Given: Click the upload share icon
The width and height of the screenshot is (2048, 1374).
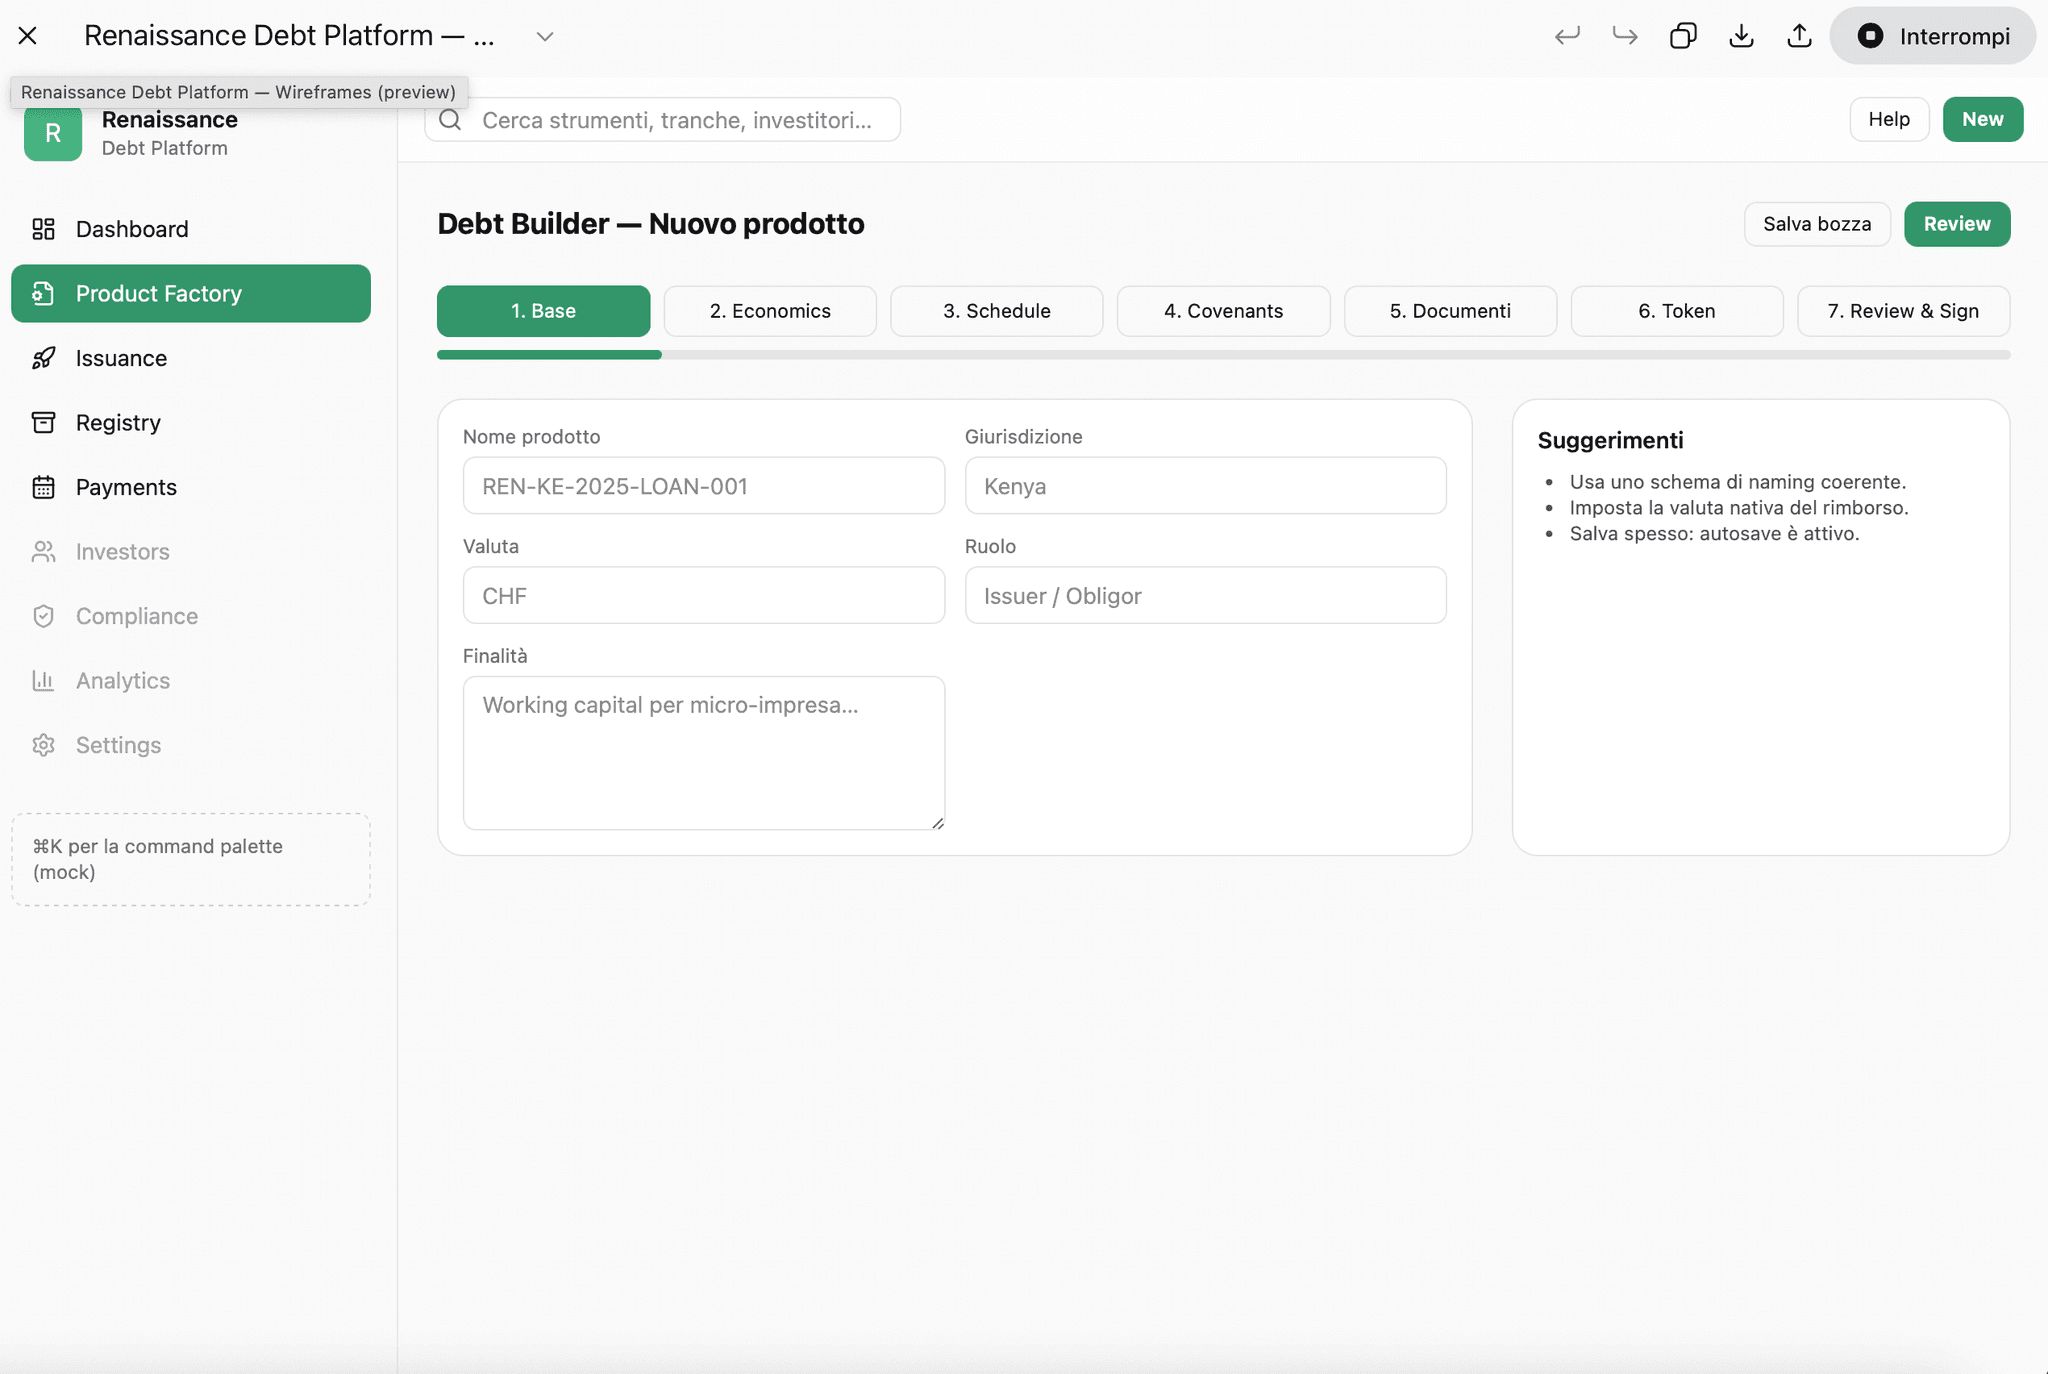Looking at the screenshot, I should (x=1799, y=36).
